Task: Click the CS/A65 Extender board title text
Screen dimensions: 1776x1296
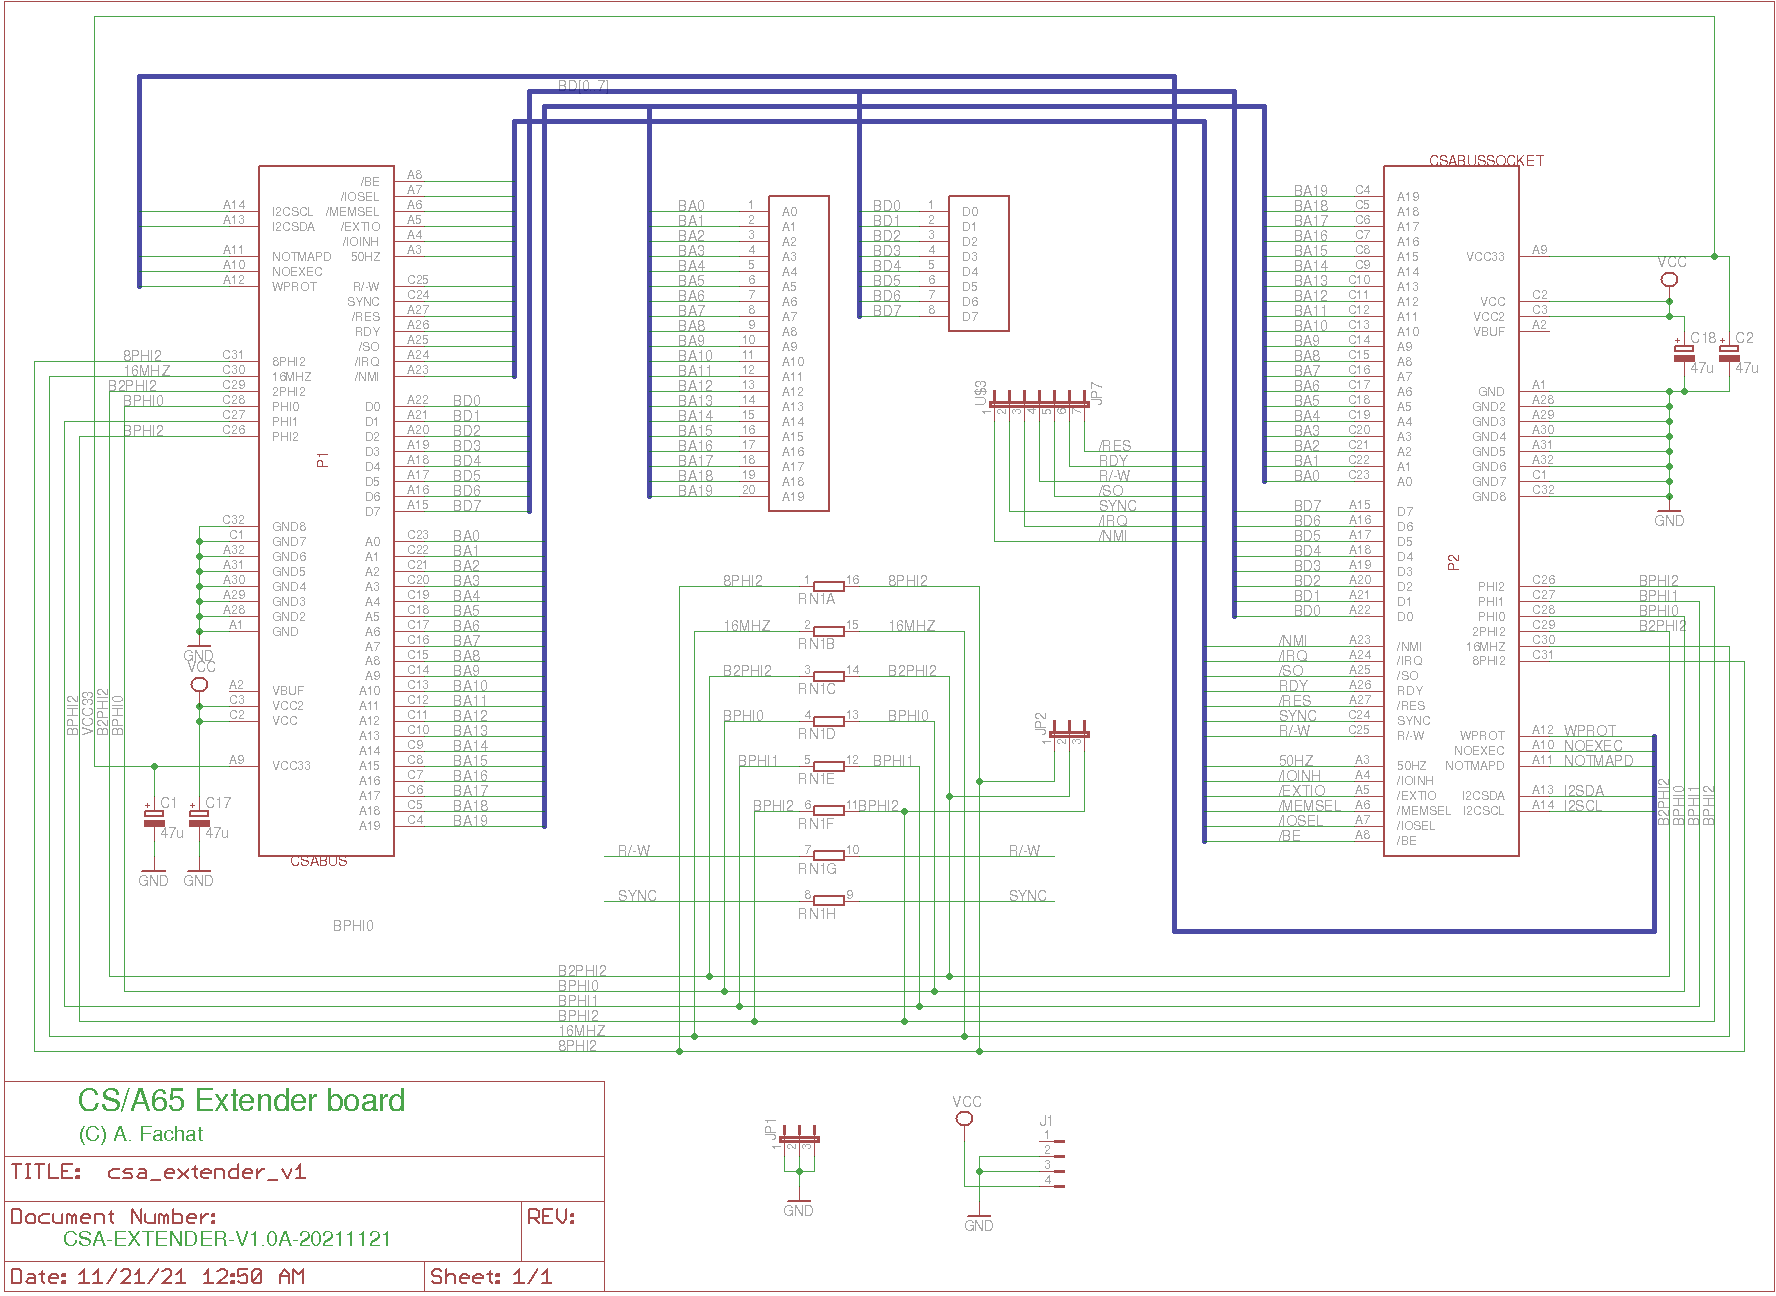Action: tap(241, 1101)
